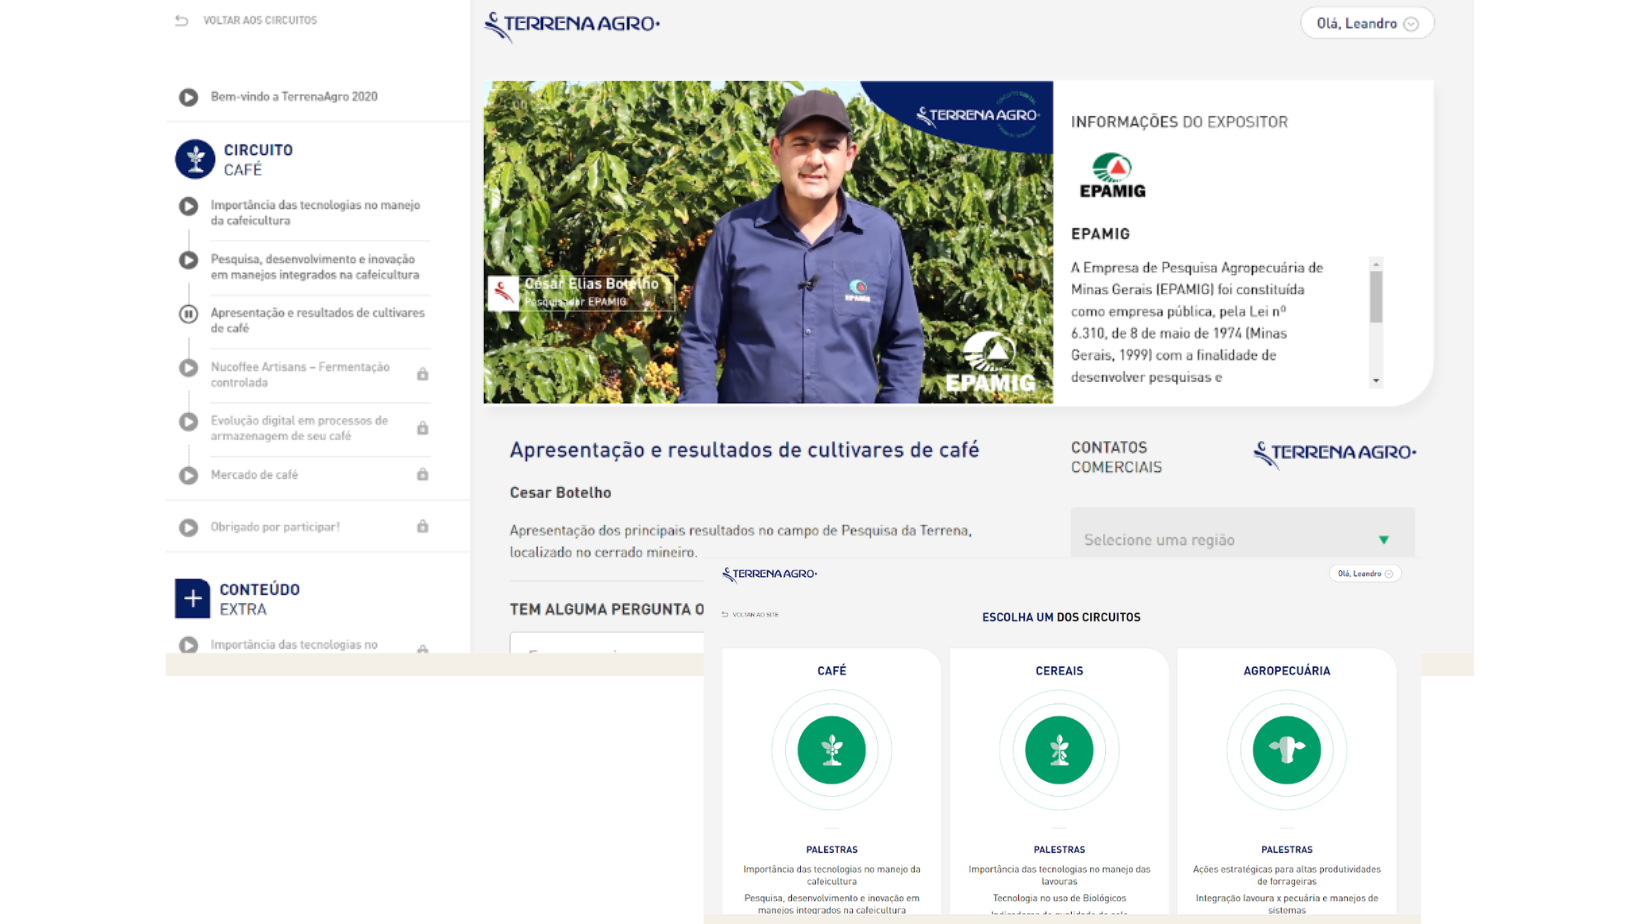Play Importância das tecnologias no manejo da cafeicultura
Image resolution: width=1640 pixels, height=924 pixels.
[x=188, y=206]
